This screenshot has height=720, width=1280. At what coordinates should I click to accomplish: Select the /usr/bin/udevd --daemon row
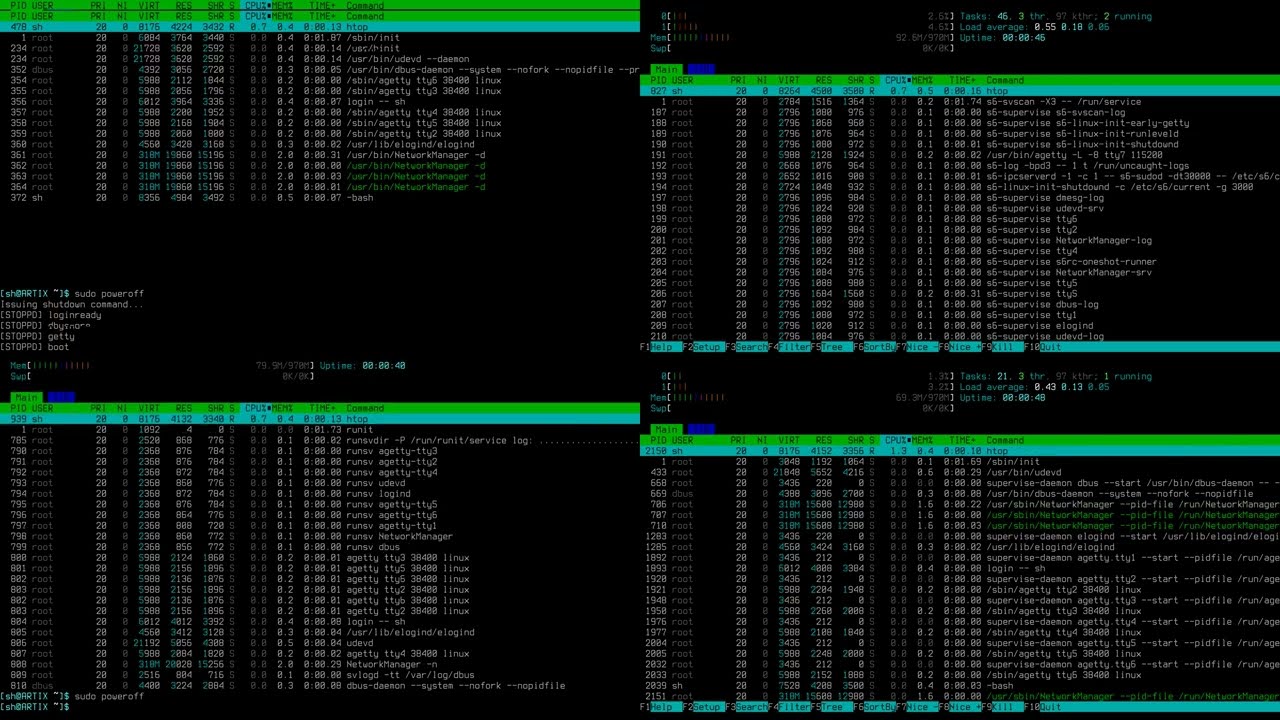tap(320, 59)
